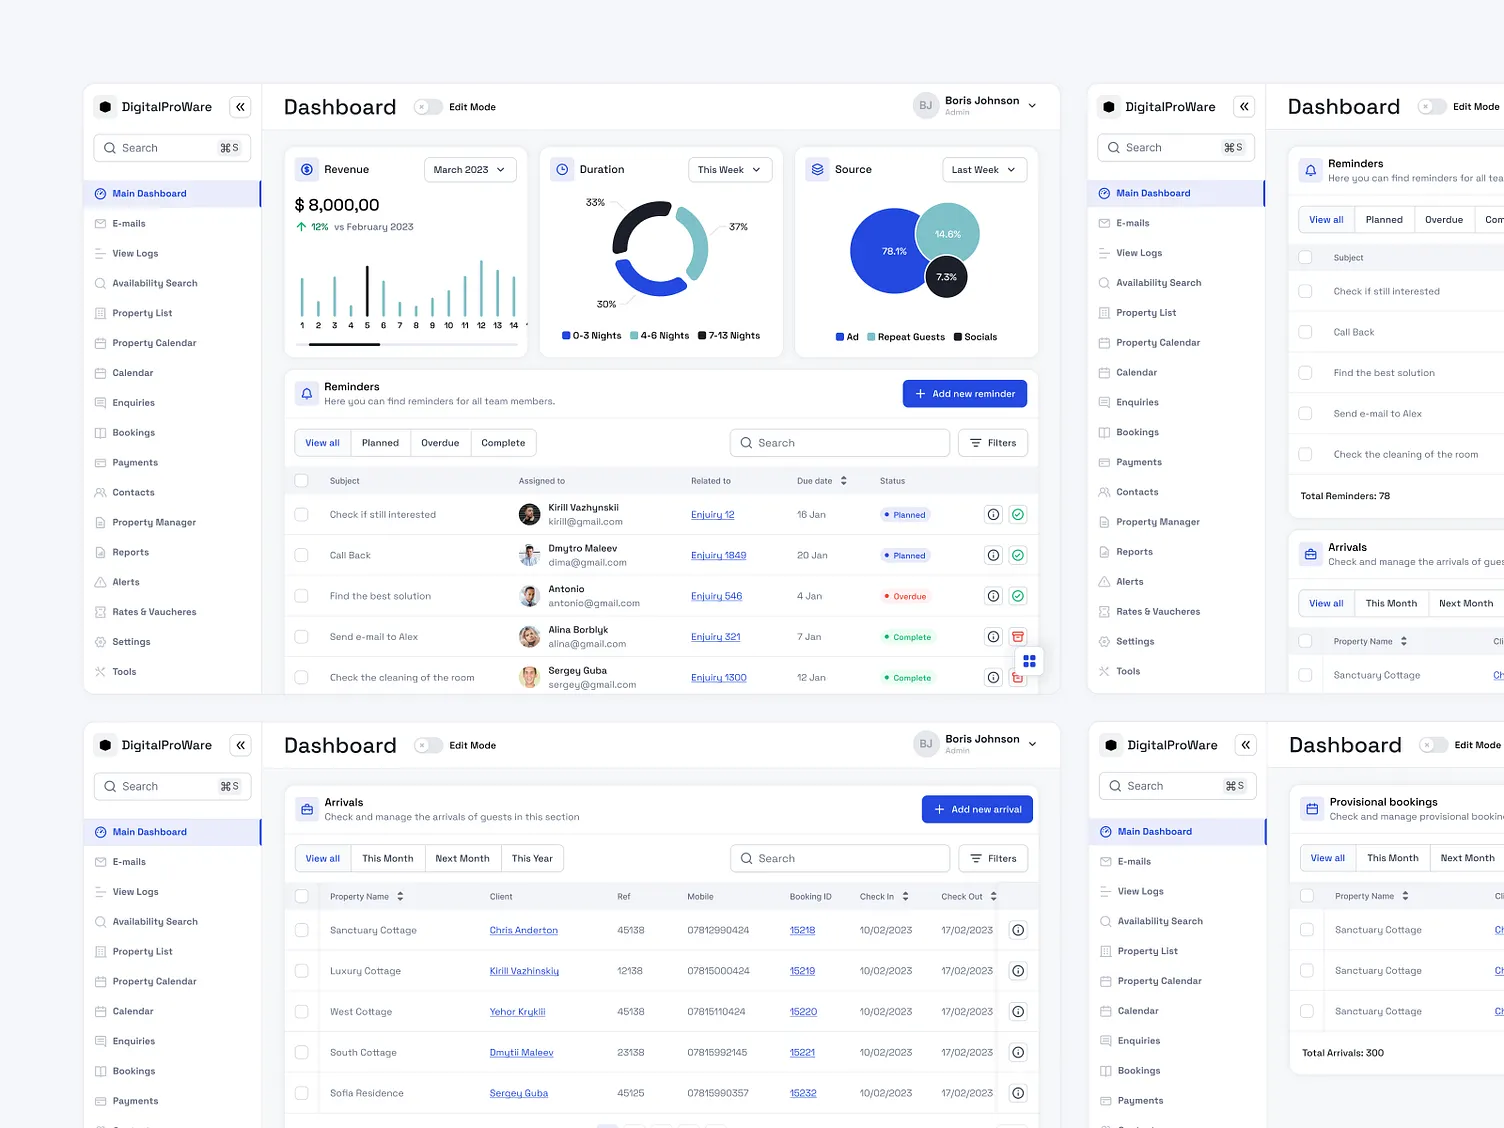
Task: Open the March 2023 dropdown on the Revenue card
Action: (470, 169)
